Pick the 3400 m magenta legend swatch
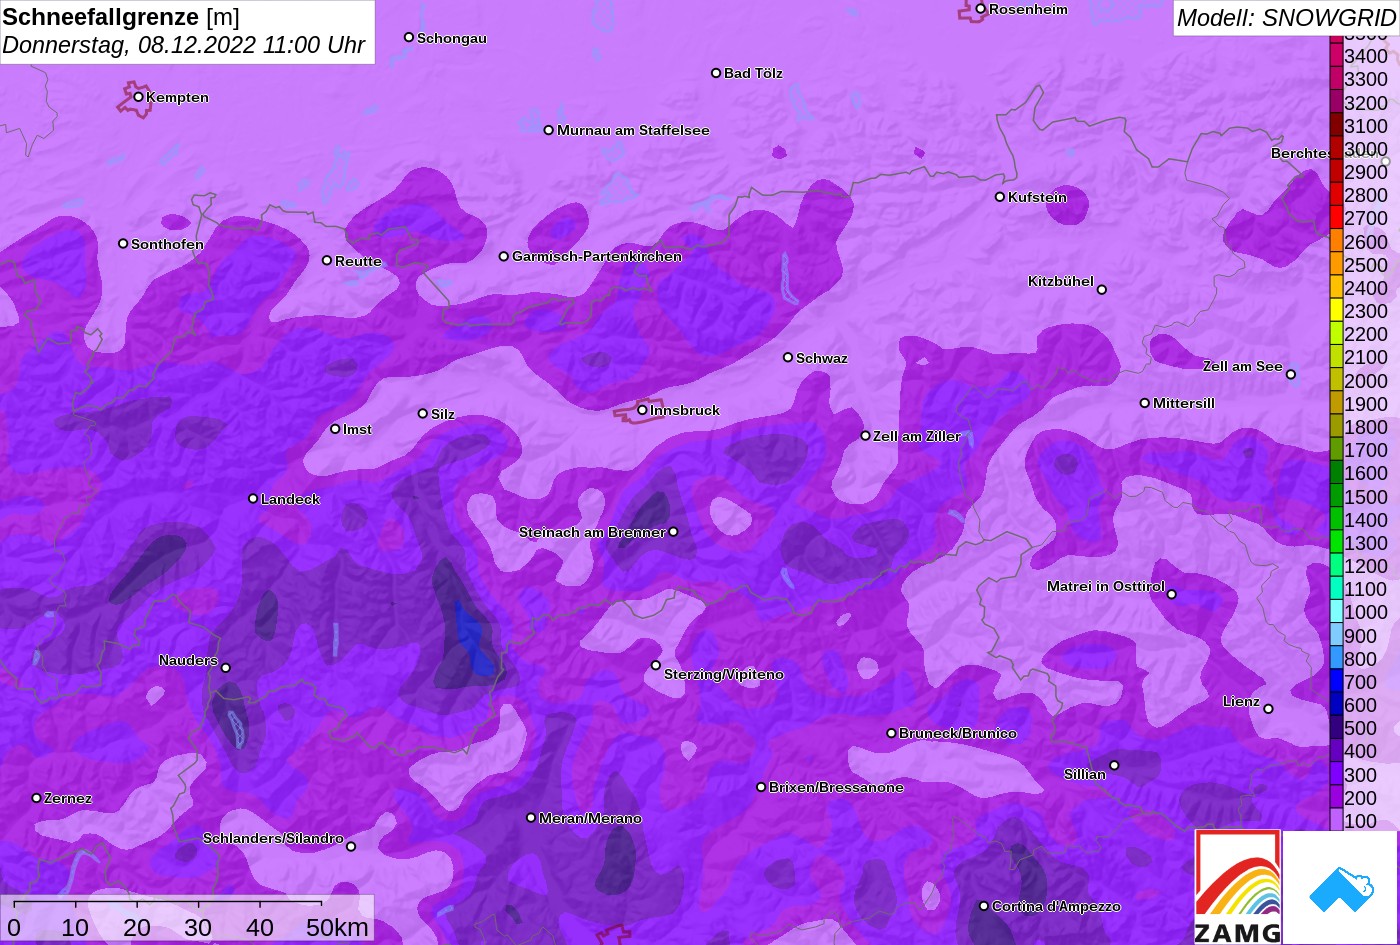 (x=1336, y=55)
